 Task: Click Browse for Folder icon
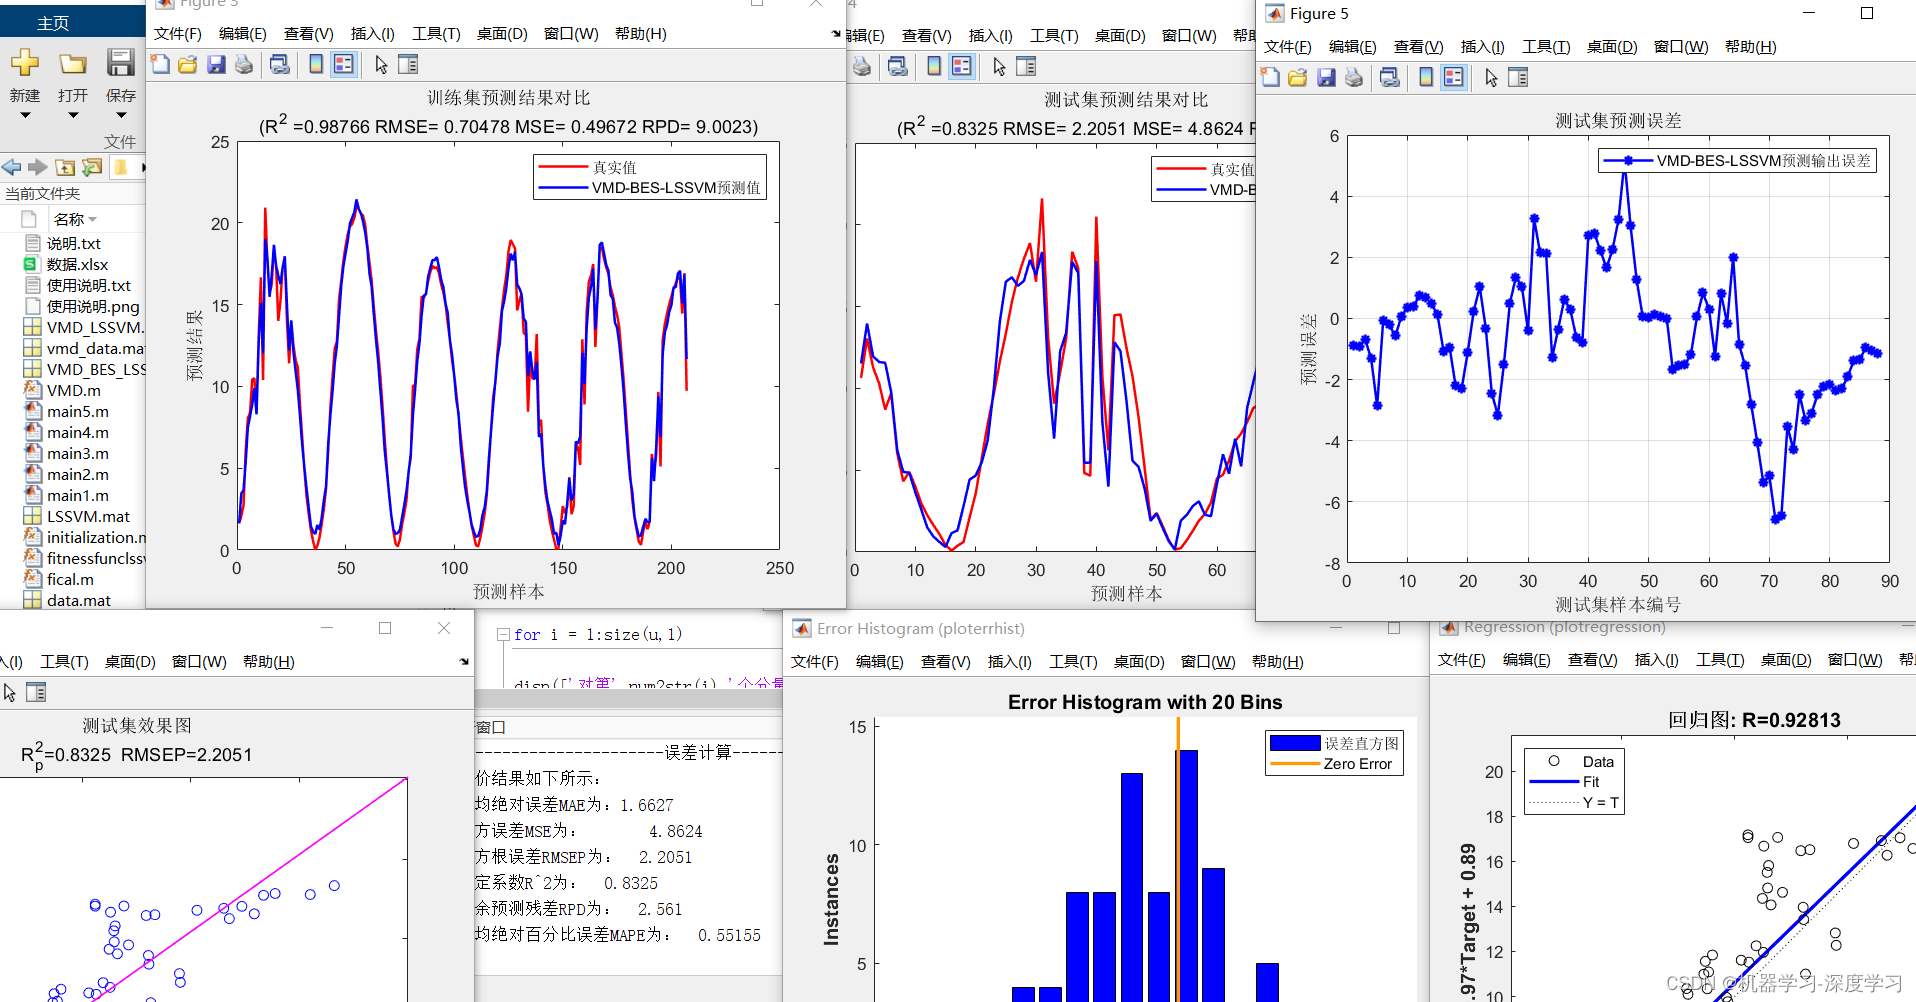point(92,167)
